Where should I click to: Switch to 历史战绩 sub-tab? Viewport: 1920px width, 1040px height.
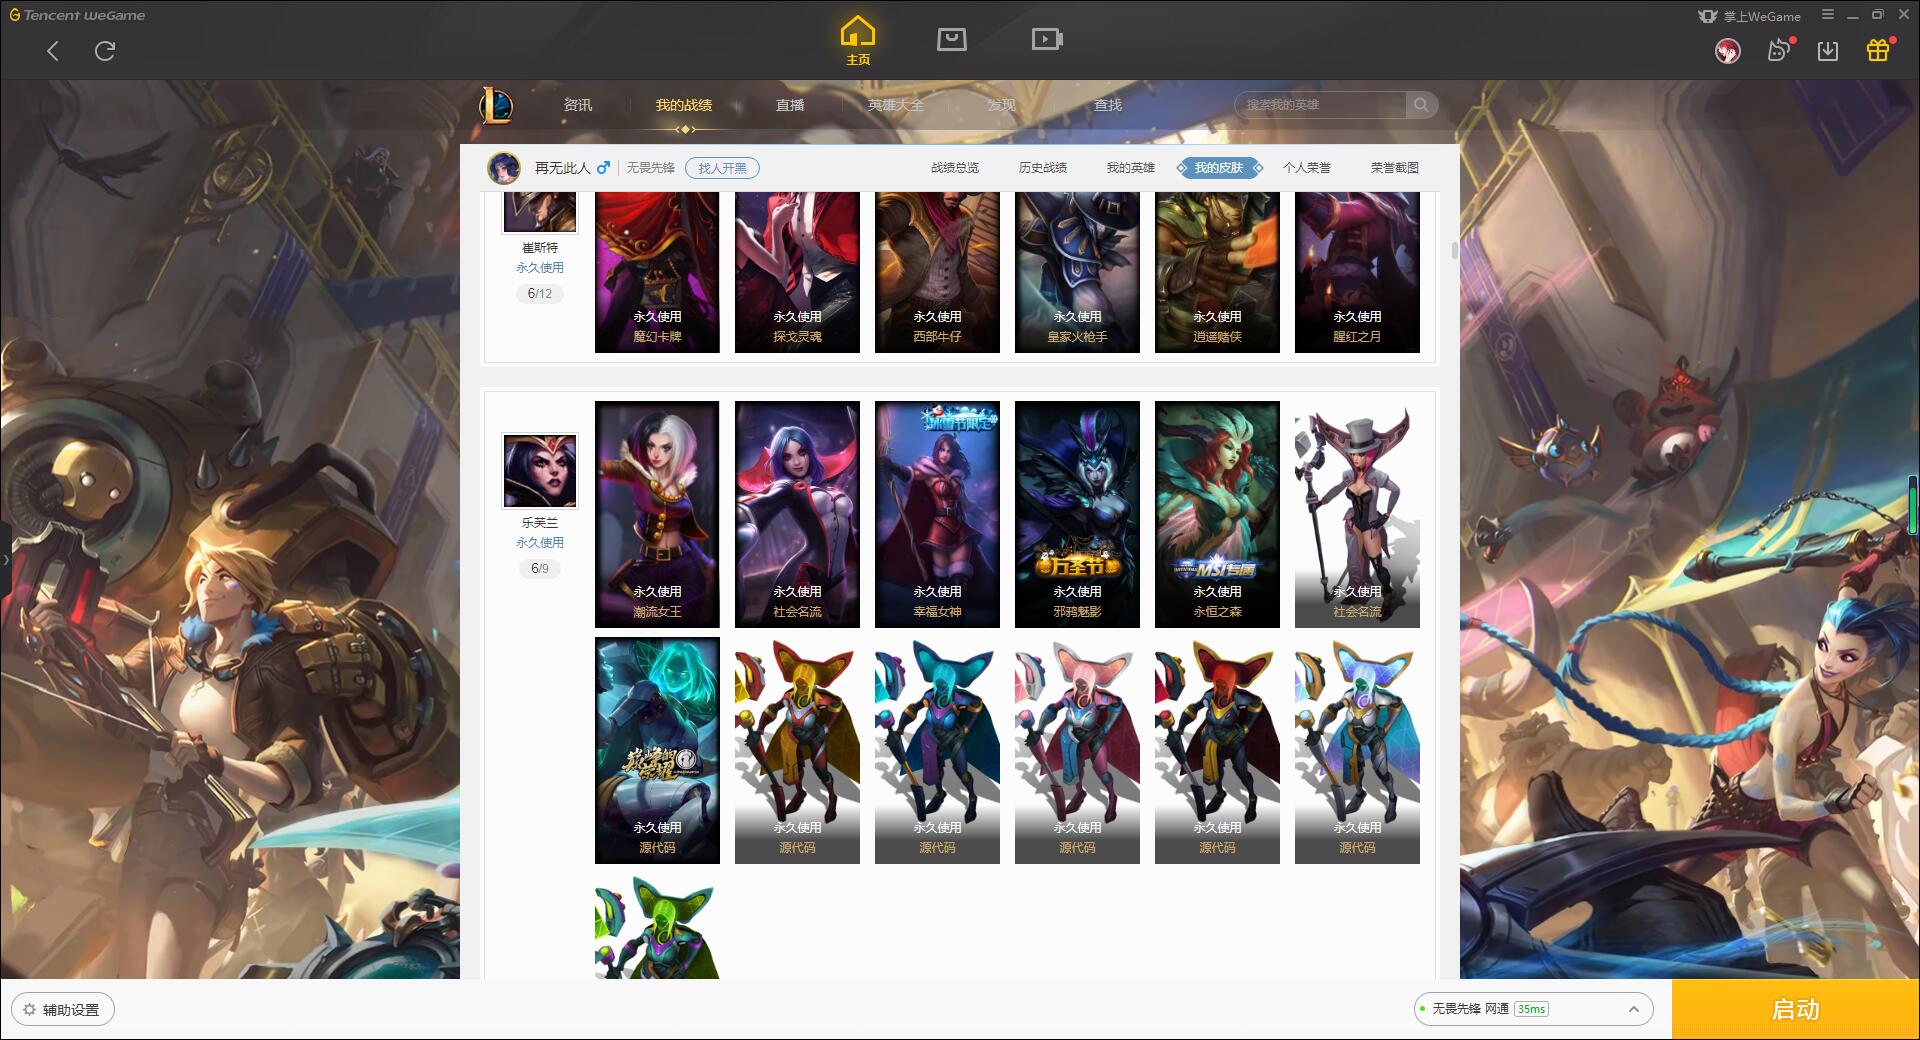[x=1043, y=168]
